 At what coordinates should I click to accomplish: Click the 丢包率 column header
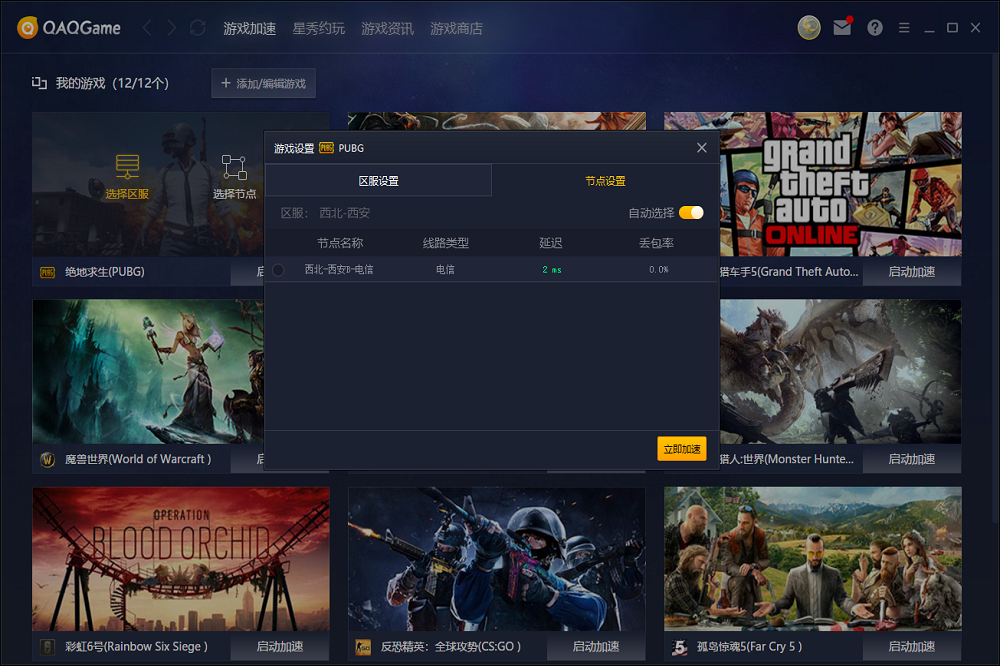coord(656,243)
